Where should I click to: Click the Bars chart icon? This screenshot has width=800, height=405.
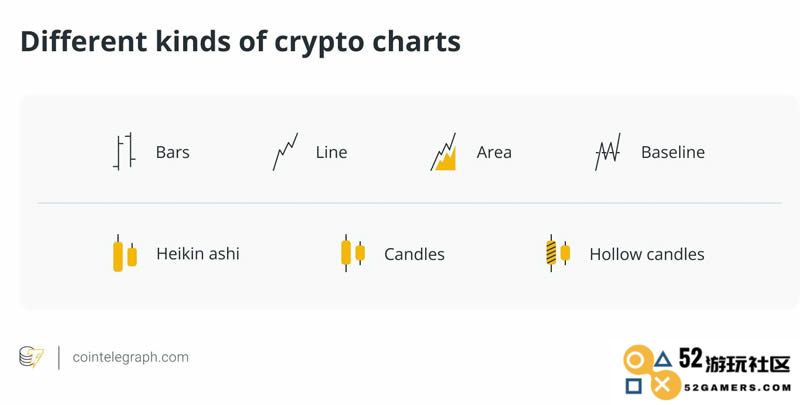pos(124,151)
